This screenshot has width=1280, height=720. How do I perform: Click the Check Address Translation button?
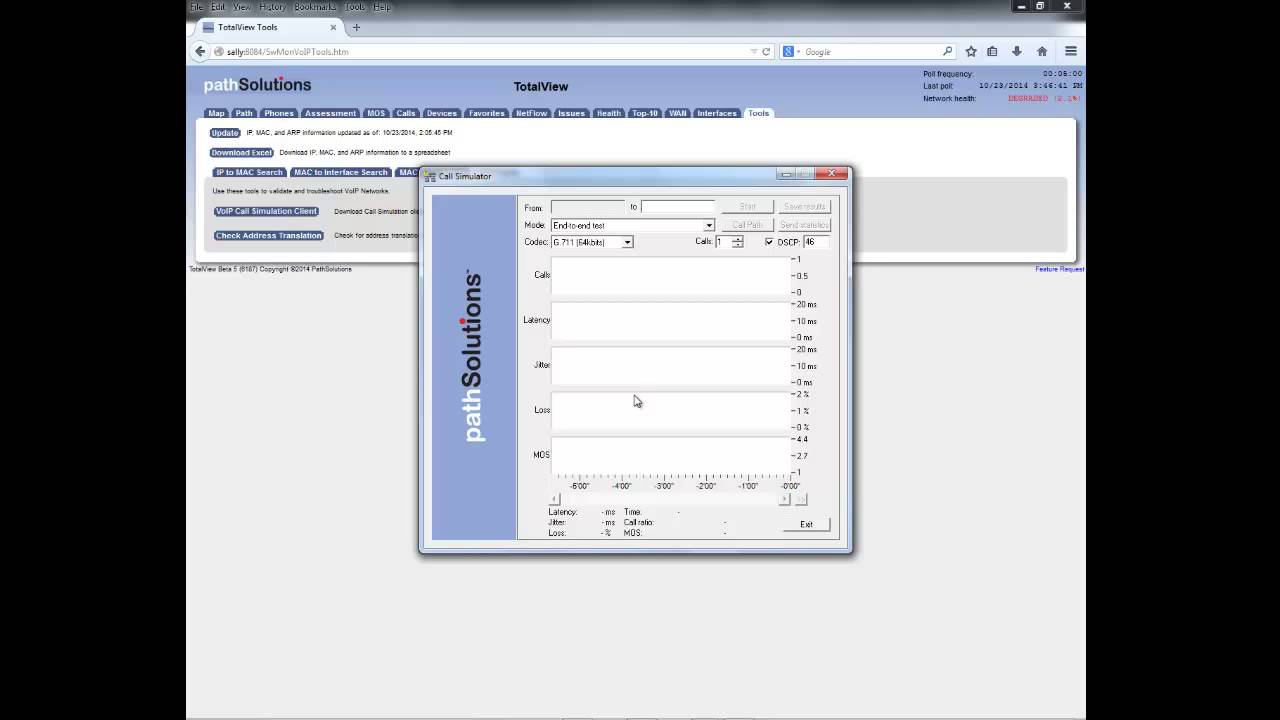[268, 236]
